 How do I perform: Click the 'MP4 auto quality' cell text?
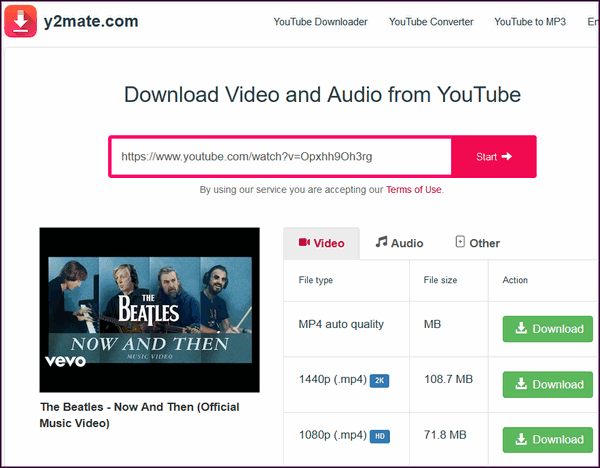(341, 325)
